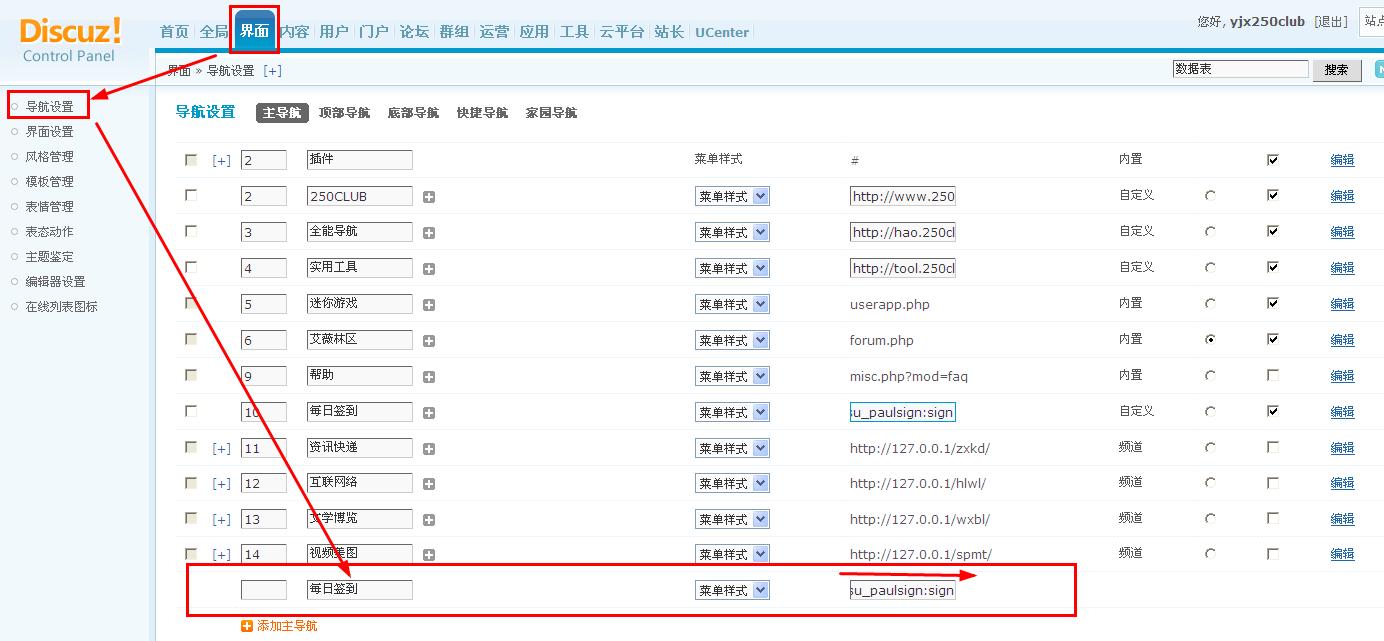Switch to 主导航 tab
This screenshot has height=641, width=1384.
[x=282, y=113]
